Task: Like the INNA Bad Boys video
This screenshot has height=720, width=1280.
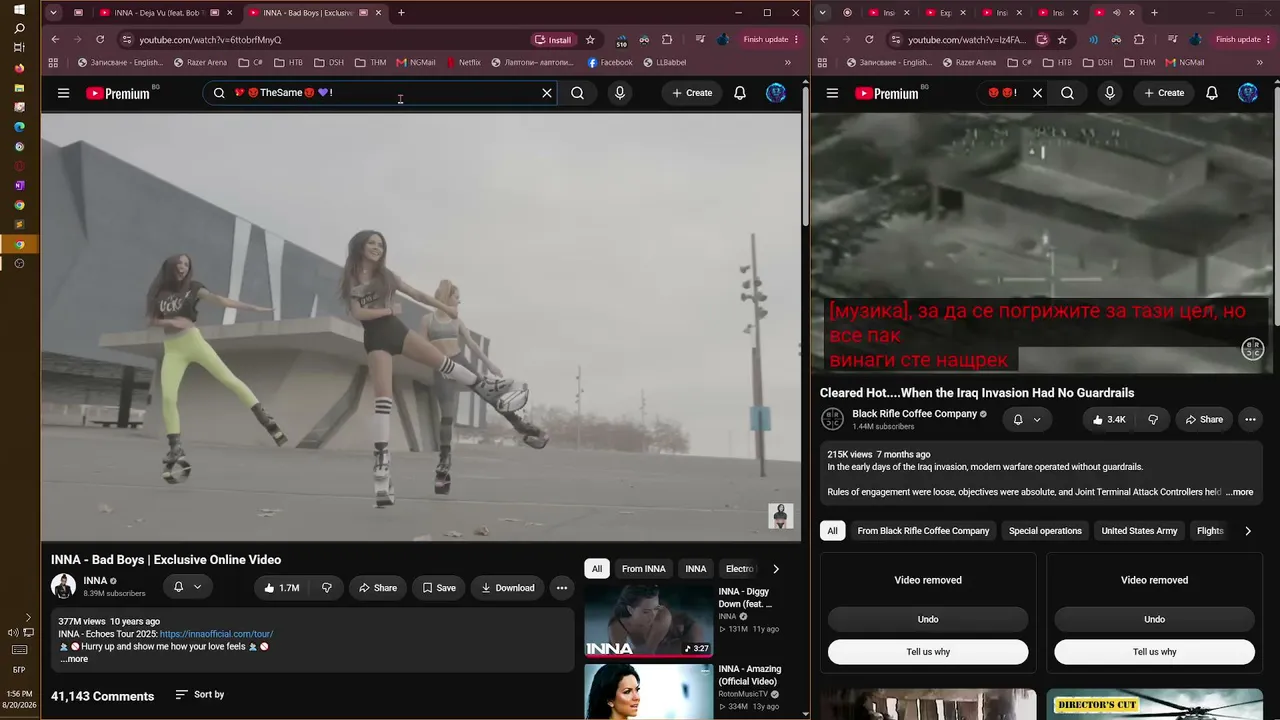Action: pos(282,588)
